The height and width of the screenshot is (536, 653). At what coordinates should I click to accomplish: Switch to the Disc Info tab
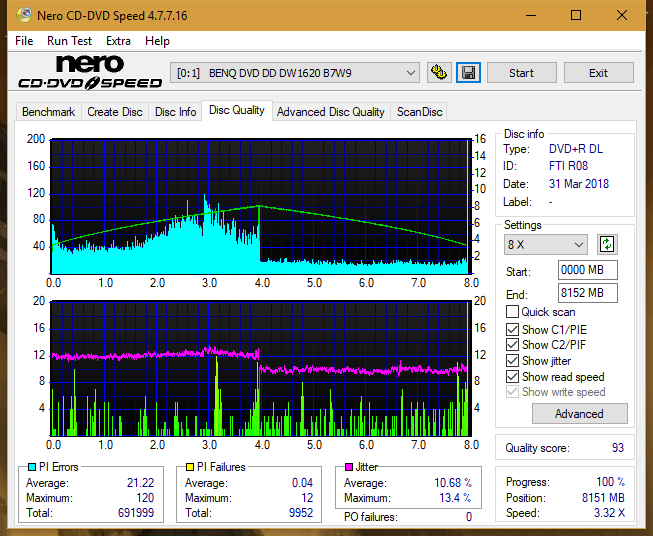tap(175, 112)
